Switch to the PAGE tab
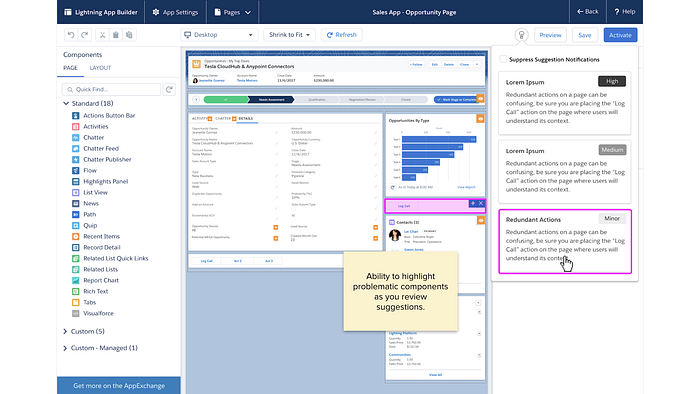Viewport: 700px width, 394px height. pyautogui.click(x=70, y=68)
